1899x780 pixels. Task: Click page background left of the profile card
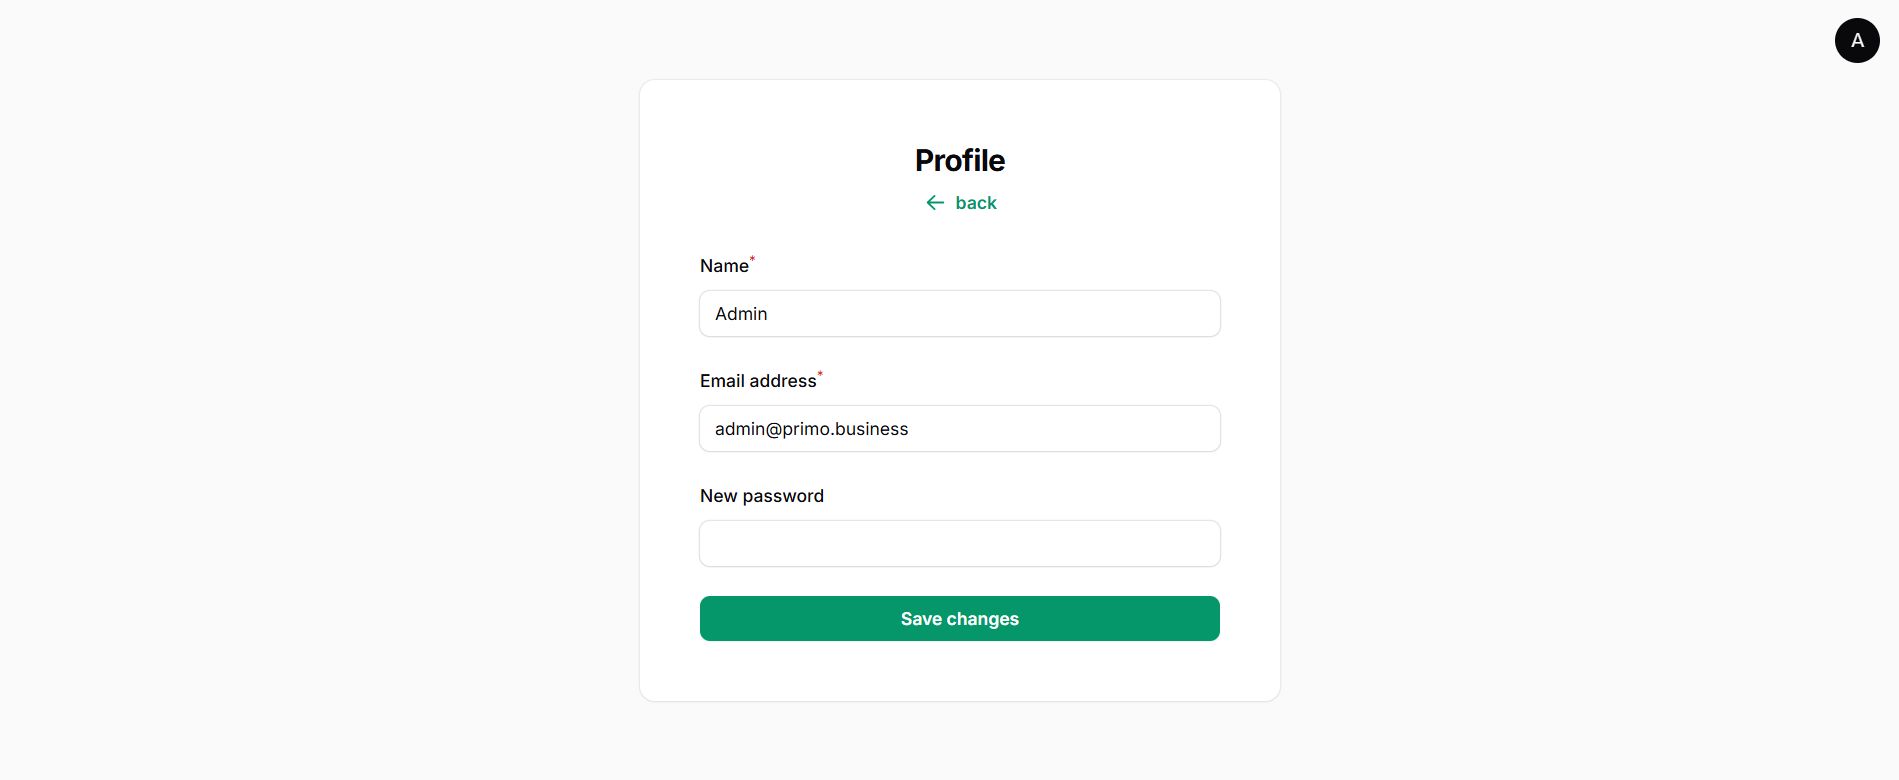click(320, 390)
